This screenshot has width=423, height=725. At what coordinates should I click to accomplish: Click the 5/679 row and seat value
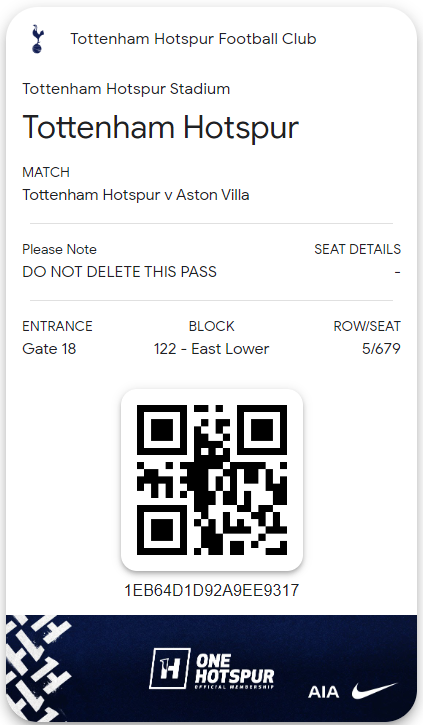381,349
